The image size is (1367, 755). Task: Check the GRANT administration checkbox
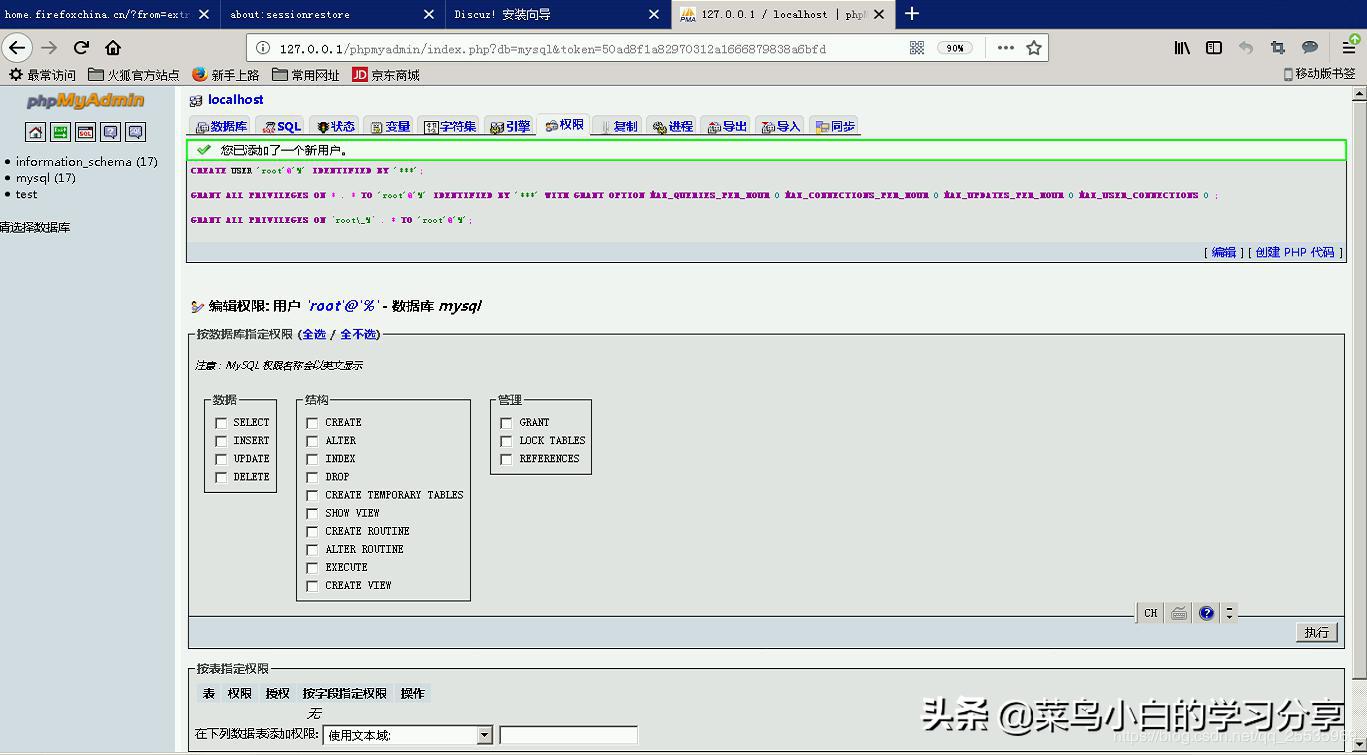506,423
